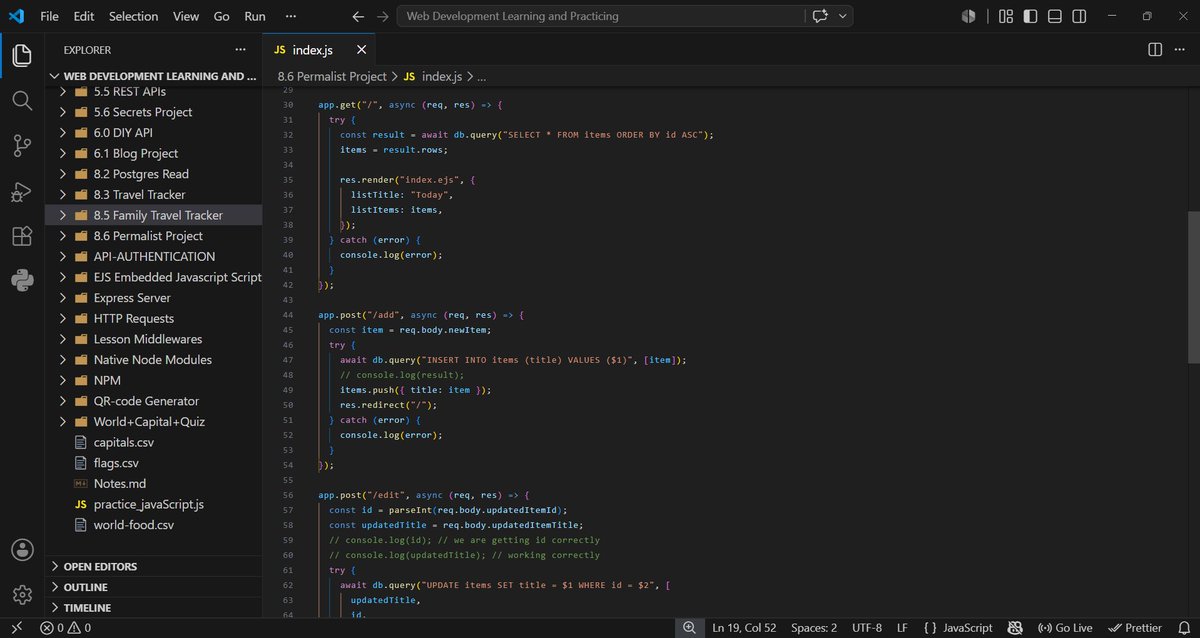Open the Extensions view
1200x638 pixels.
pyautogui.click(x=22, y=236)
